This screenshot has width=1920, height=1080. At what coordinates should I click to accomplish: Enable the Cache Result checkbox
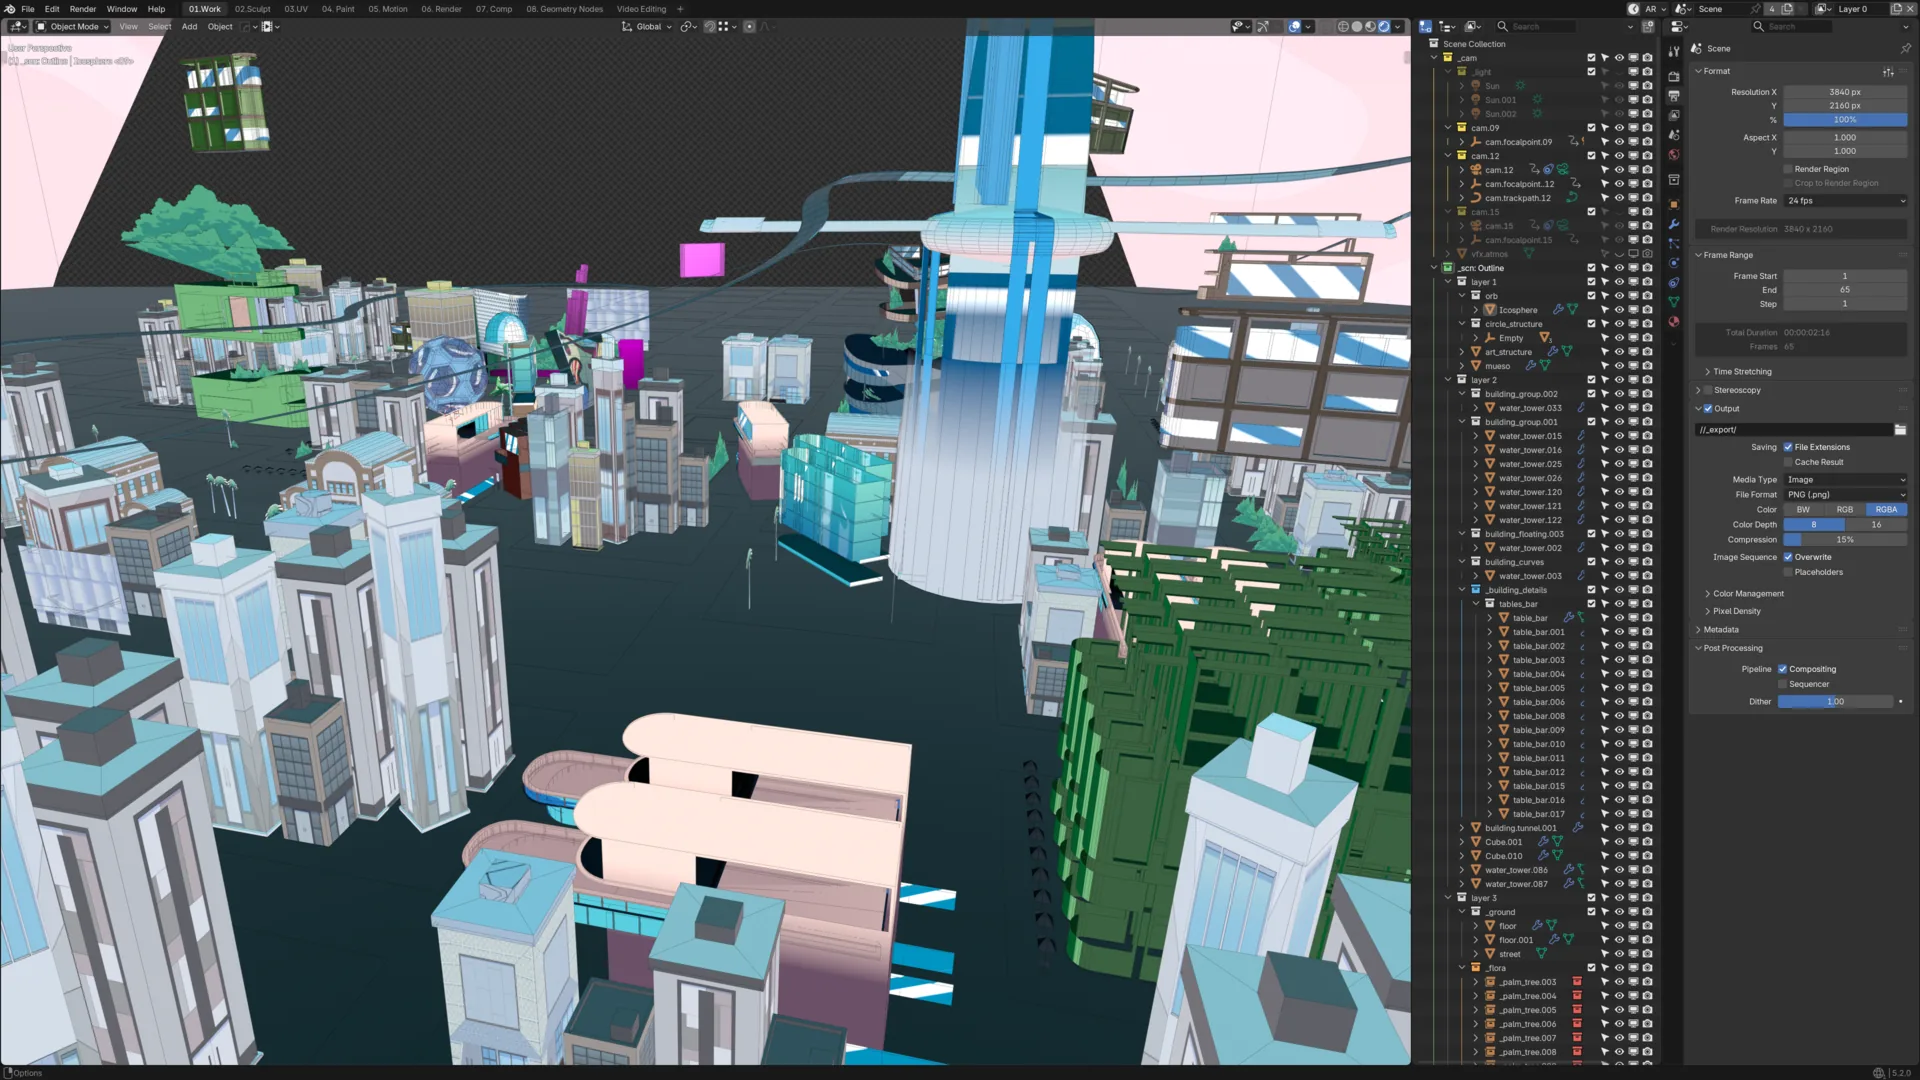pos(1788,462)
